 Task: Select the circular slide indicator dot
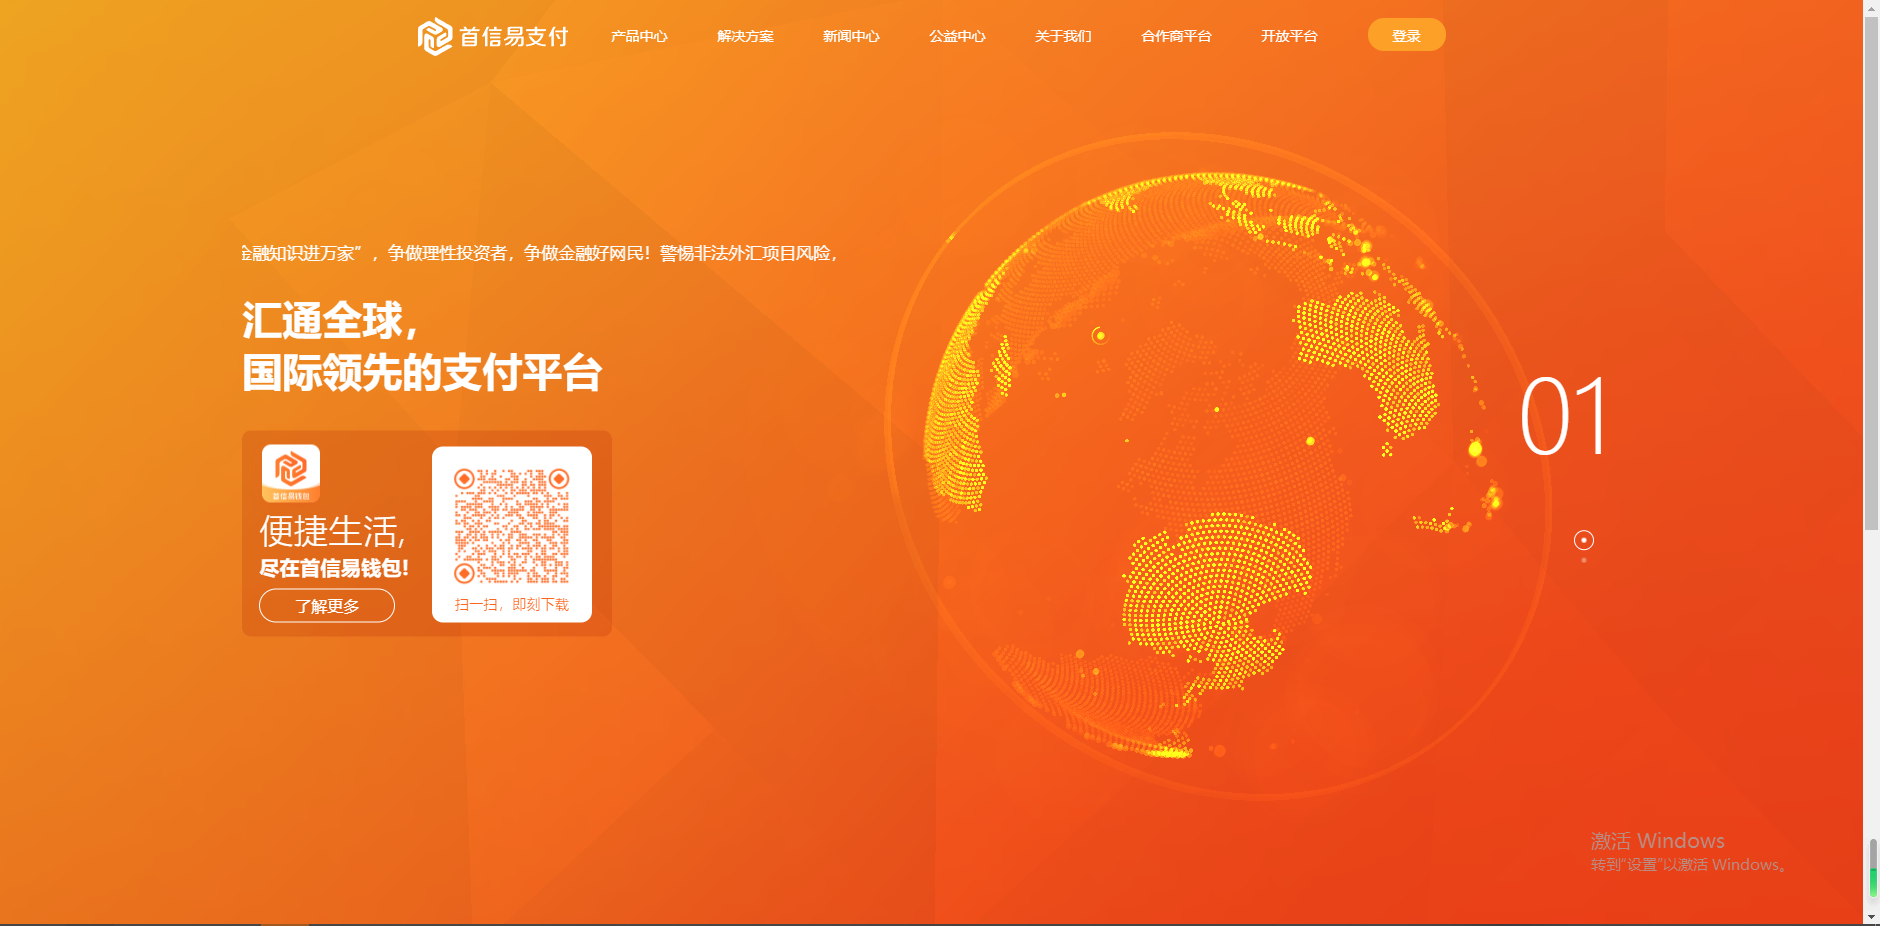pyautogui.click(x=1584, y=540)
